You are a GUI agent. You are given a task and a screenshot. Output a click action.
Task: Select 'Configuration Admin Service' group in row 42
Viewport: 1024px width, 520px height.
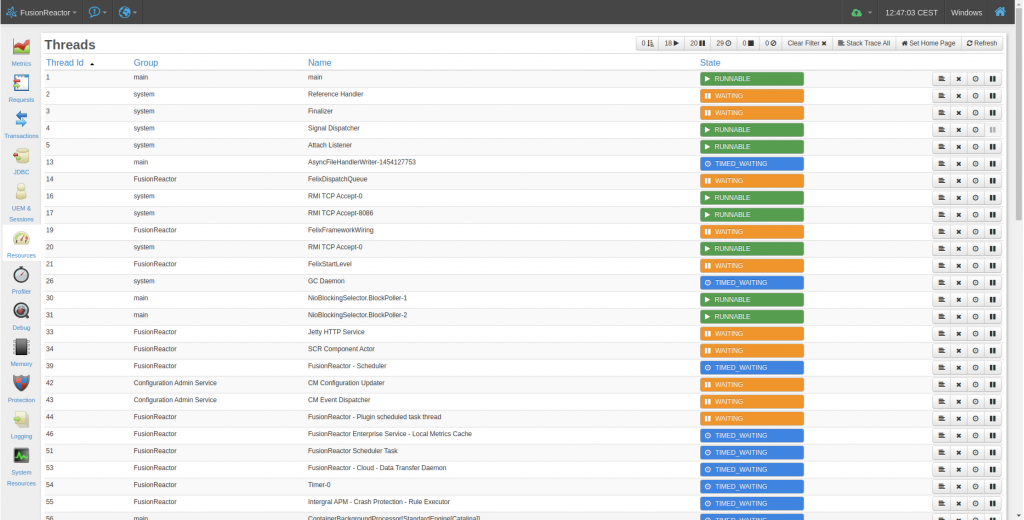click(x=175, y=383)
